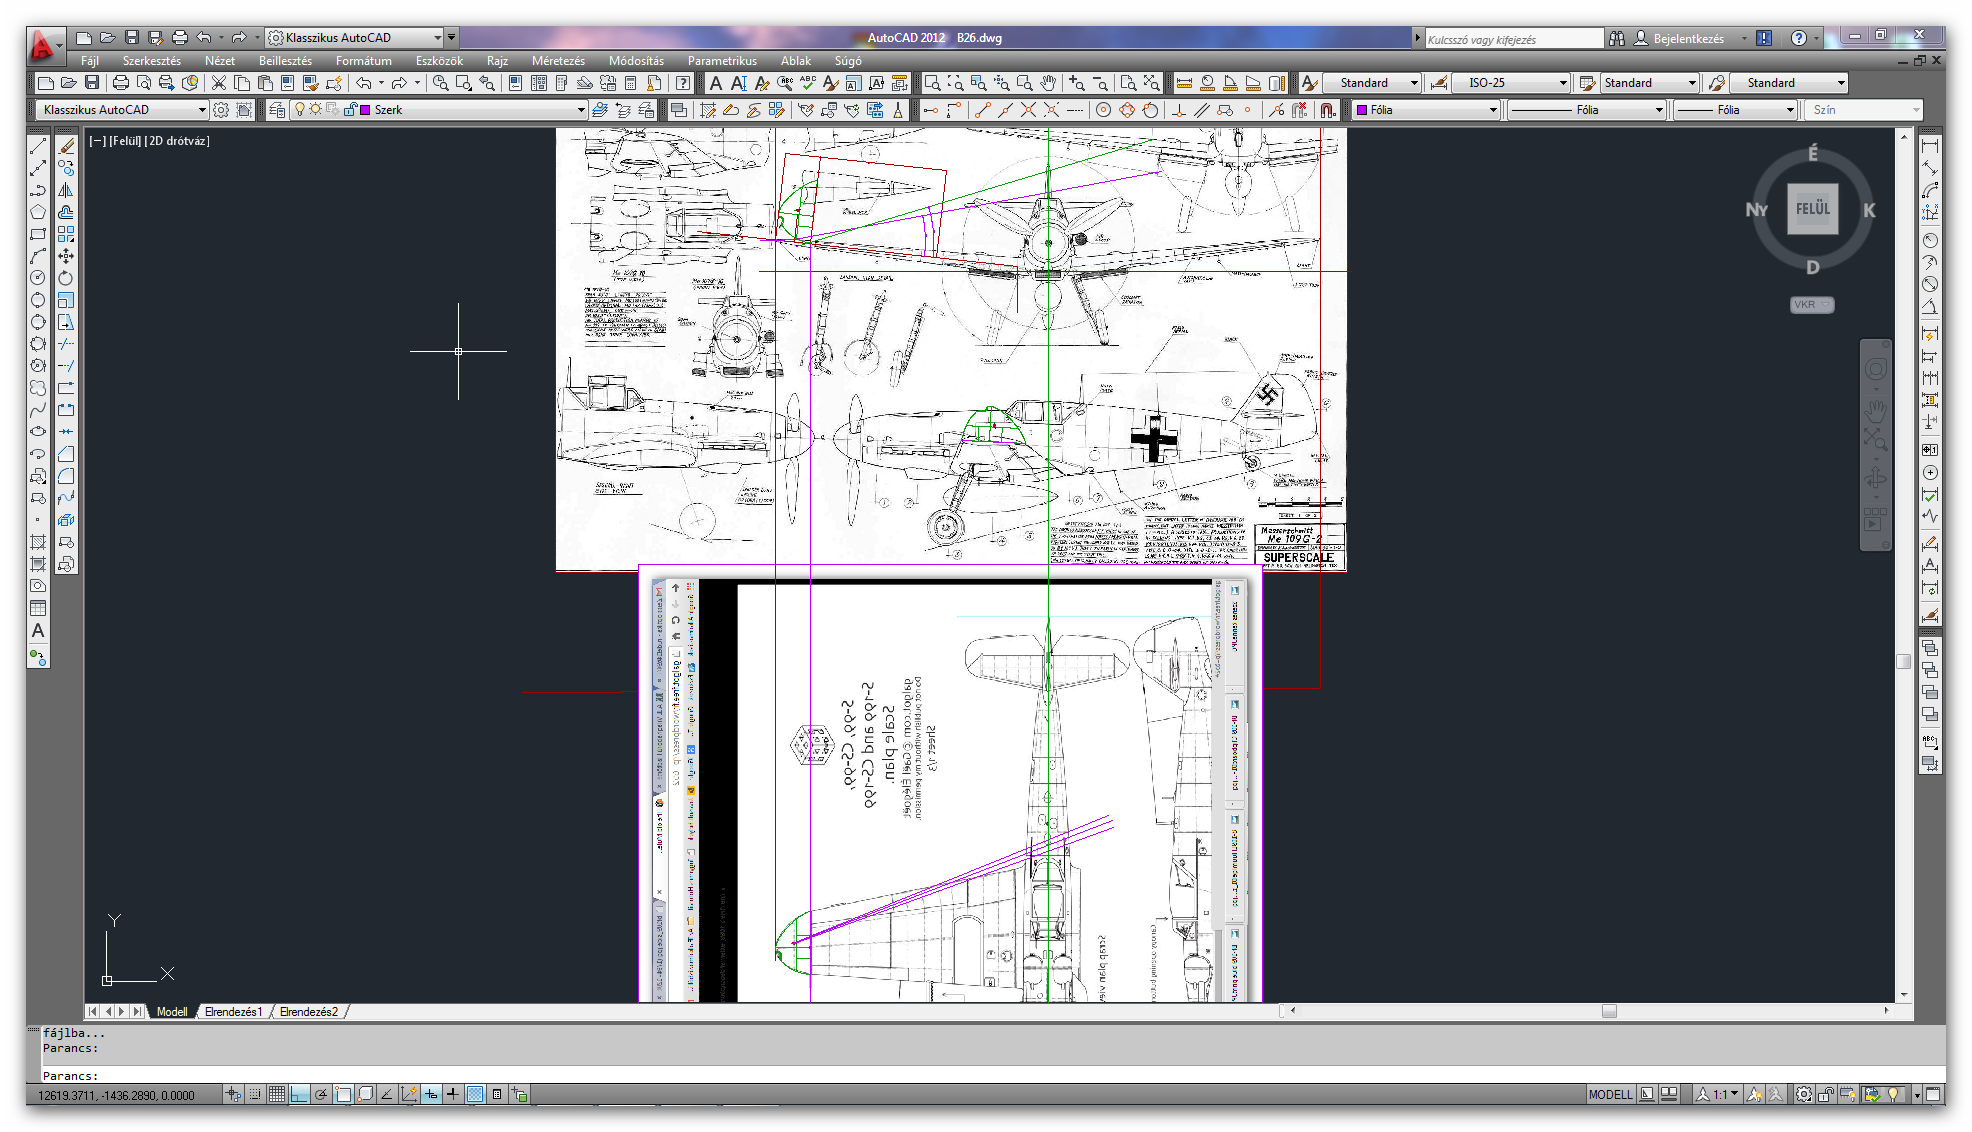Click the Multiline Text tool
Image resolution: width=1972 pixels, height=1132 pixels.
(x=38, y=631)
